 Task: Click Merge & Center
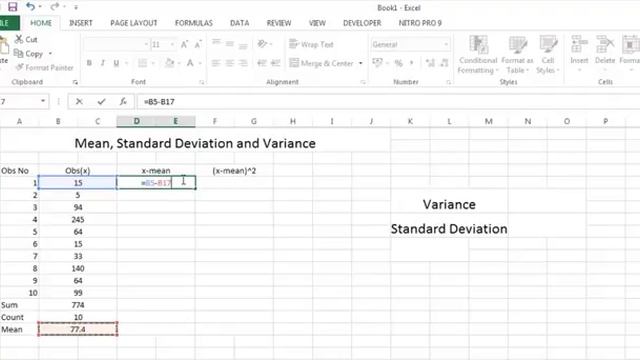(321, 63)
